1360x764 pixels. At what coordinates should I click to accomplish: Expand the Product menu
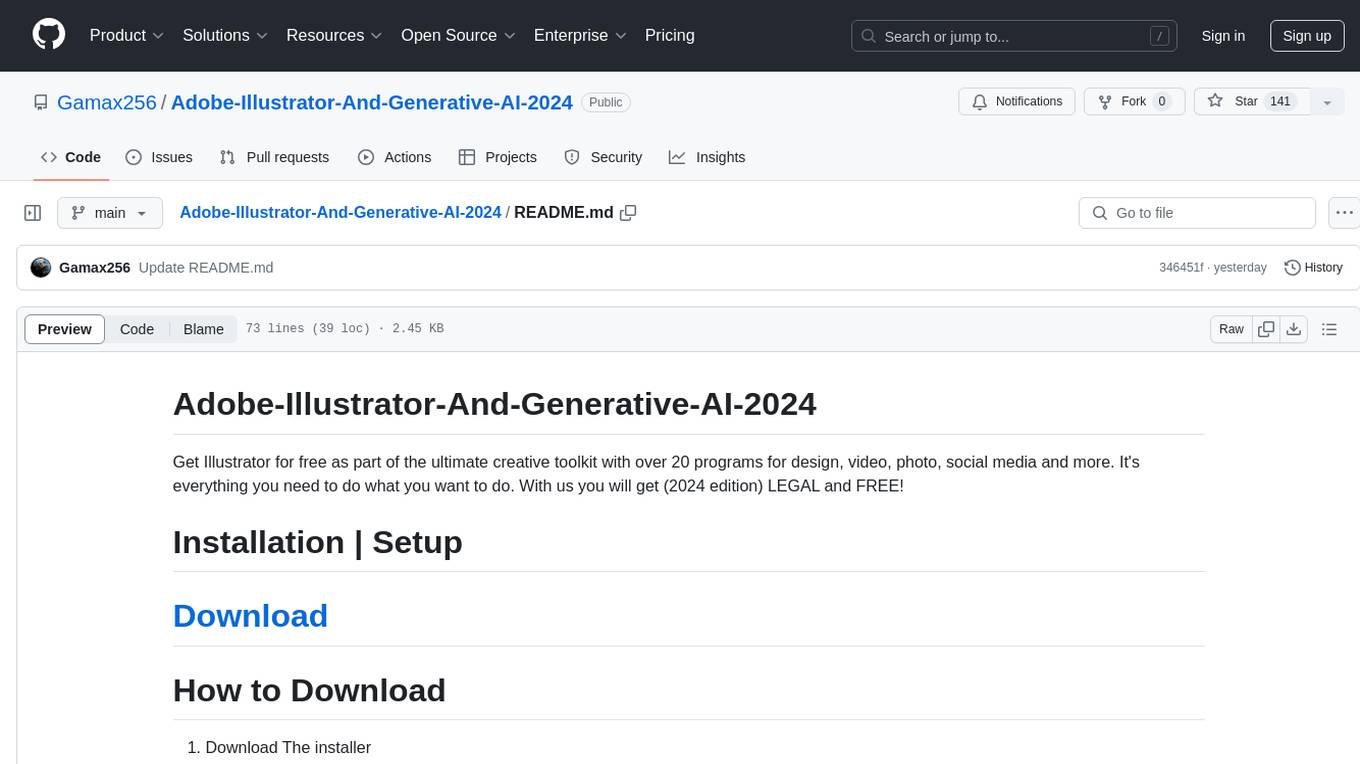click(x=127, y=35)
